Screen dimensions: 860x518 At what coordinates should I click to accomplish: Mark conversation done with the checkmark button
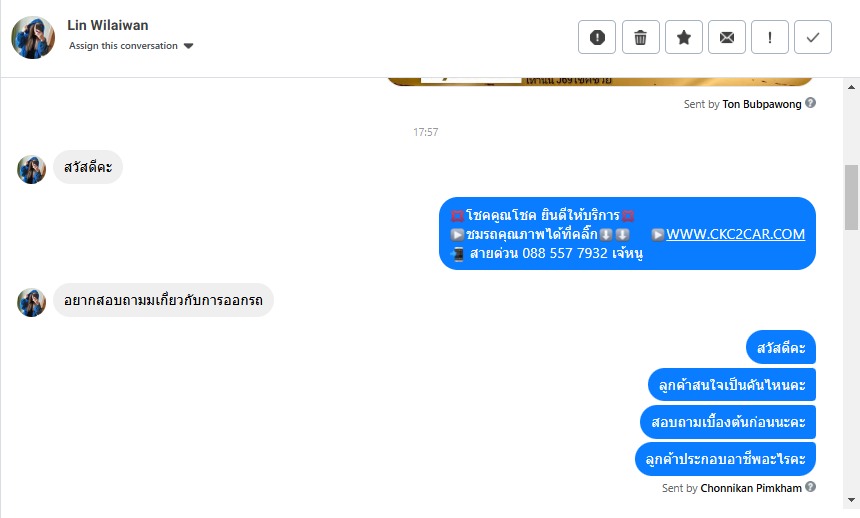pyautogui.click(x=813, y=37)
